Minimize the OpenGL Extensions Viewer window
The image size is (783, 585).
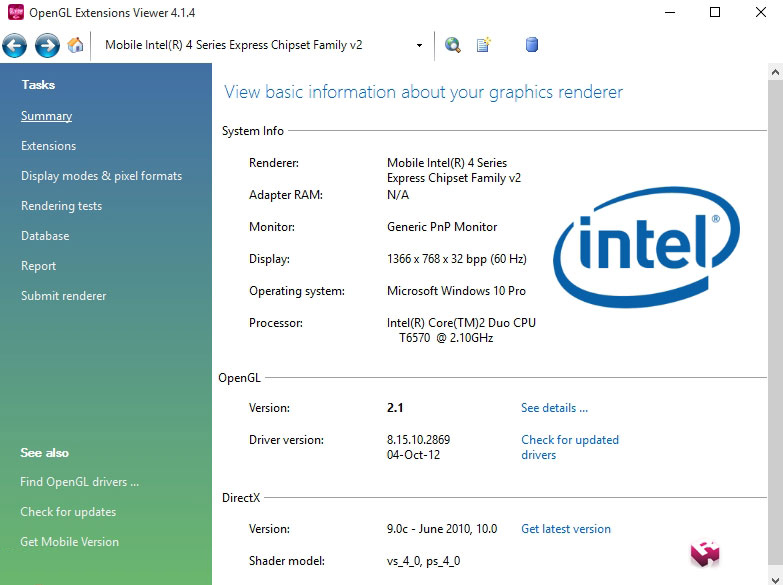pos(670,12)
